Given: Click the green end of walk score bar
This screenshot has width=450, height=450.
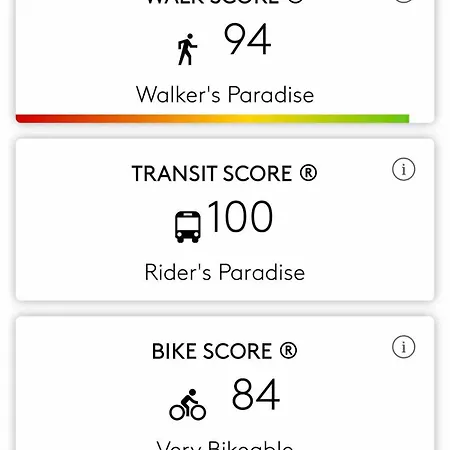Looking at the screenshot, I should click(x=397, y=119).
